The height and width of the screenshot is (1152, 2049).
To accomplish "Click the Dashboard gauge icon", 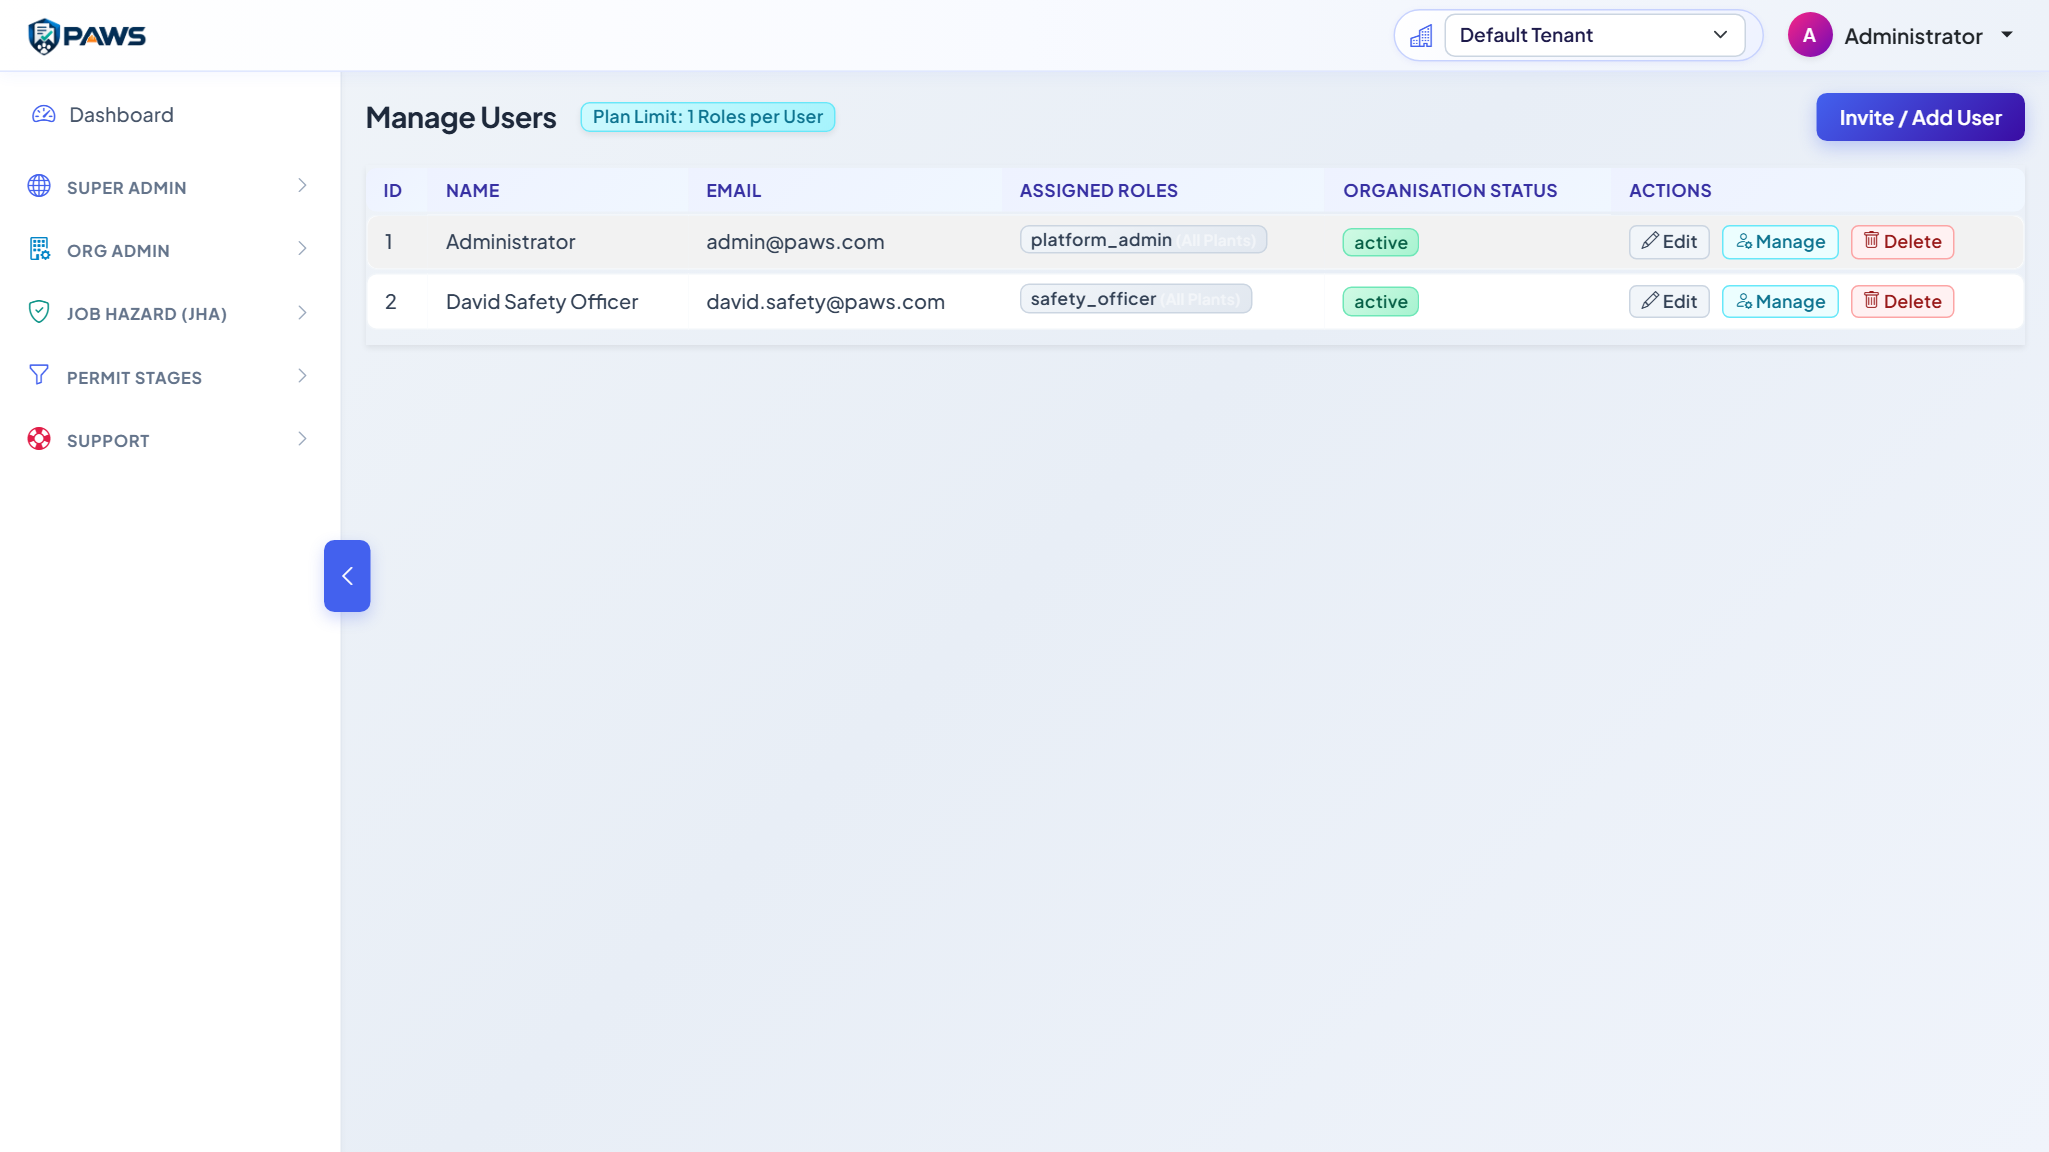I will pos(43,114).
